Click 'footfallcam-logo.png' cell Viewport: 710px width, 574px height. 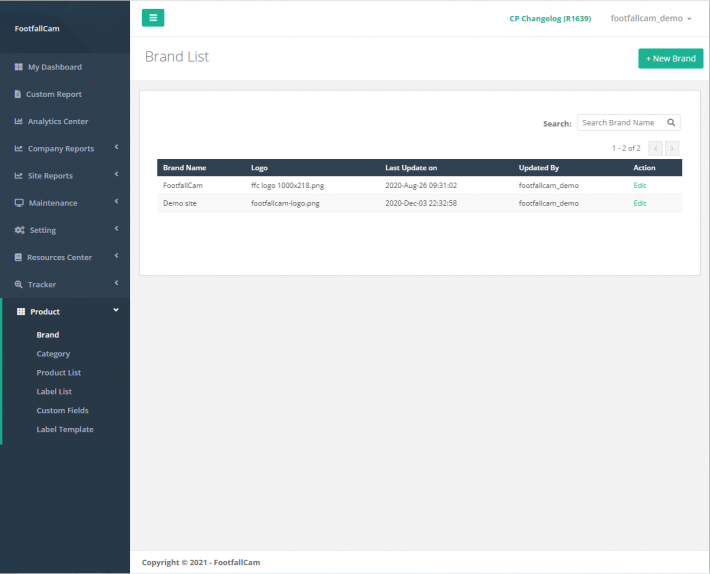[285, 203]
